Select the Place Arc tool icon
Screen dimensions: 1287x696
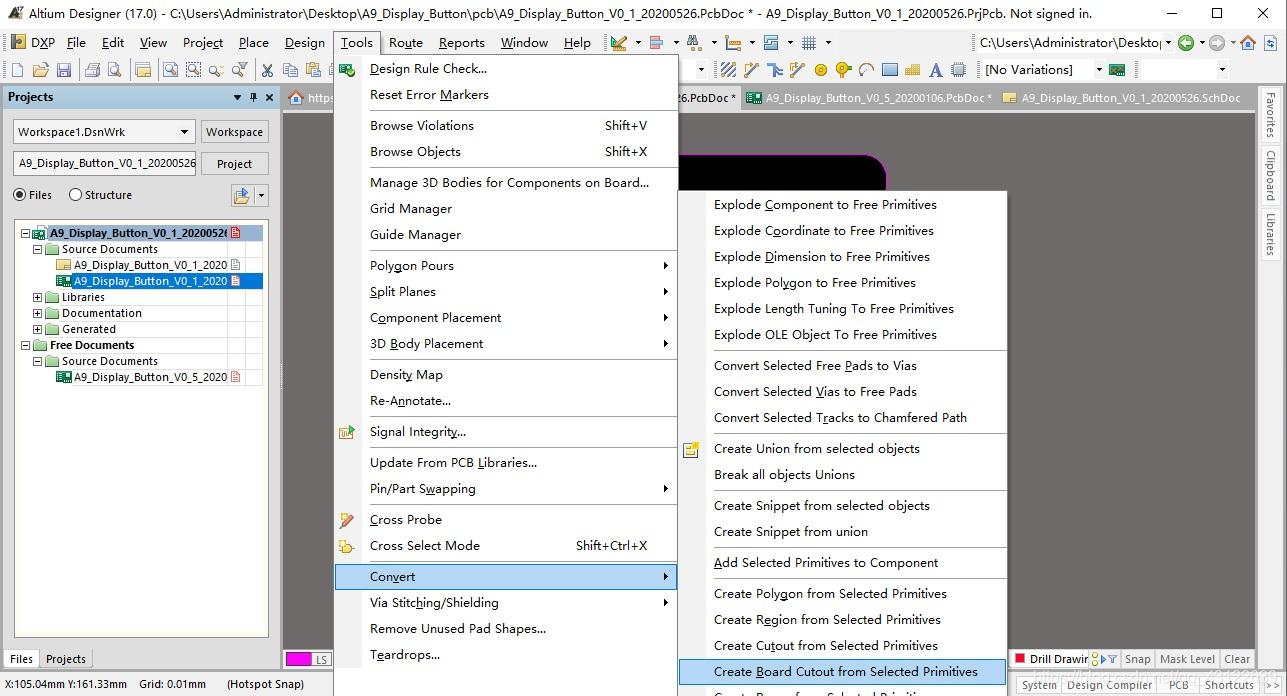[x=866, y=70]
